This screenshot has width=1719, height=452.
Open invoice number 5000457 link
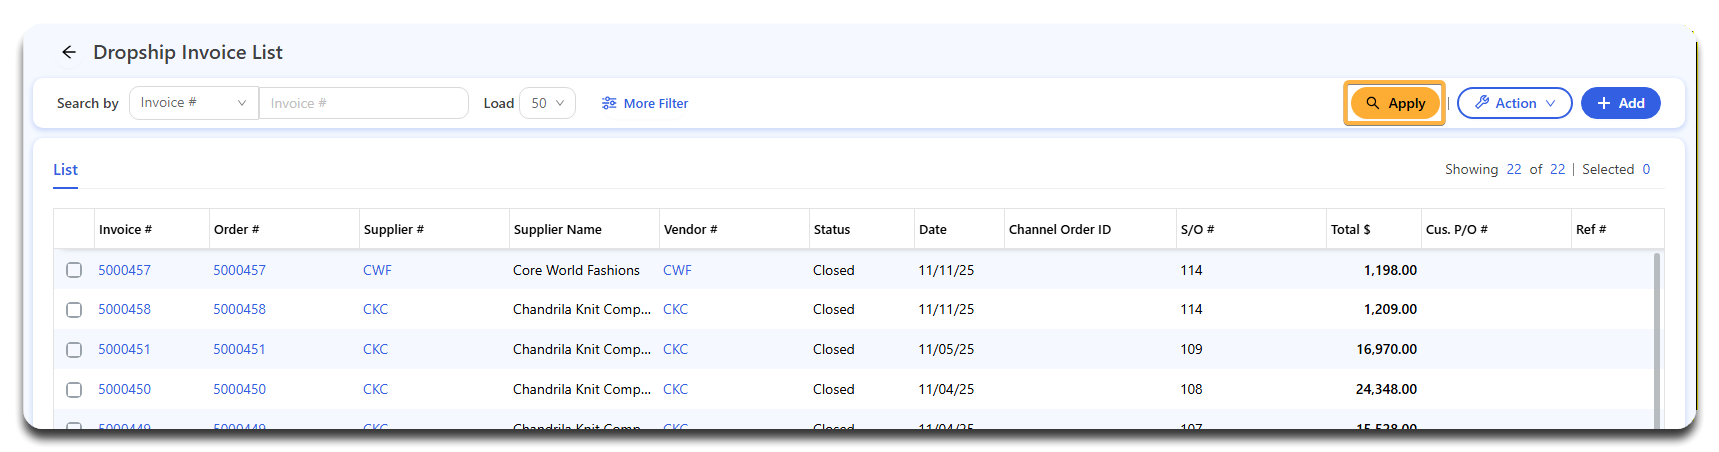coord(124,270)
